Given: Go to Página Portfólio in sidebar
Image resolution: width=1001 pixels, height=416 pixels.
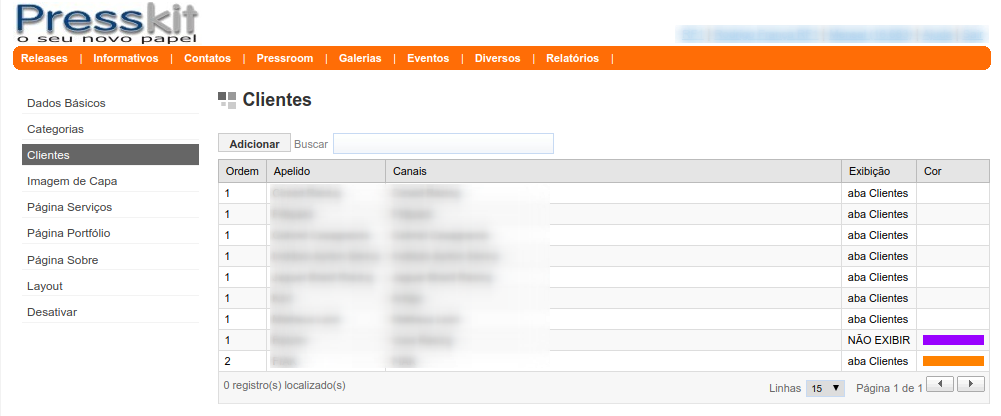Looking at the screenshot, I should (x=69, y=233).
